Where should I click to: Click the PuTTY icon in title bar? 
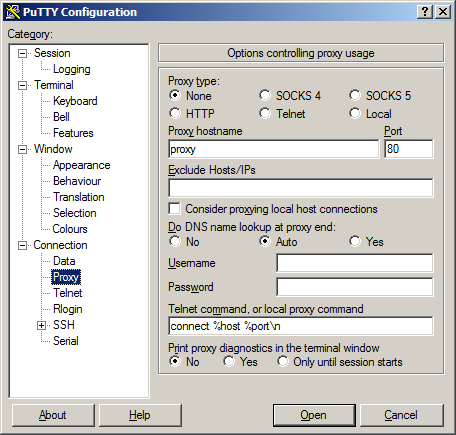tap(13, 12)
